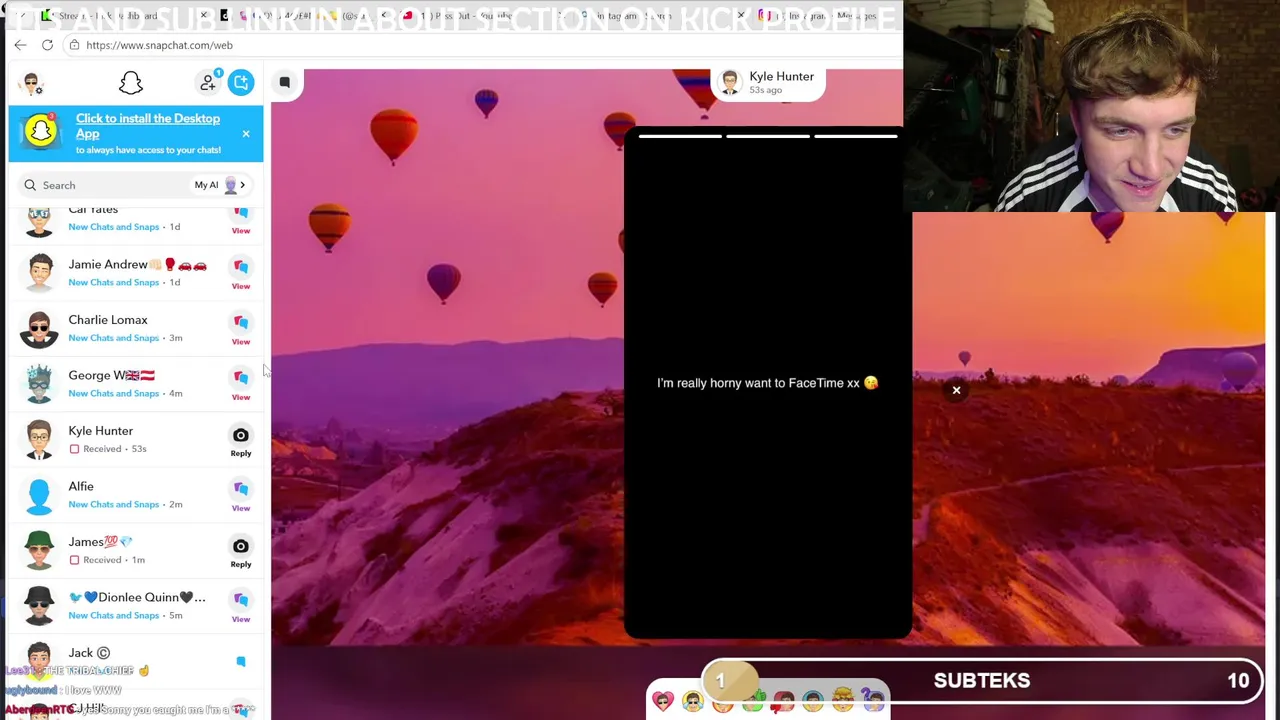The height and width of the screenshot is (720, 1280).
Task: Click the site info icon in address bar
Action: click(x=74, y=45)
